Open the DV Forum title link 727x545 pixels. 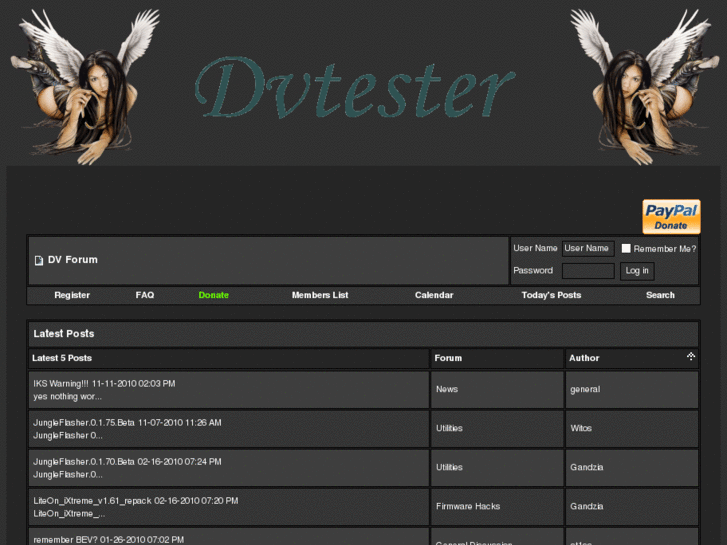tap(73, 260)
